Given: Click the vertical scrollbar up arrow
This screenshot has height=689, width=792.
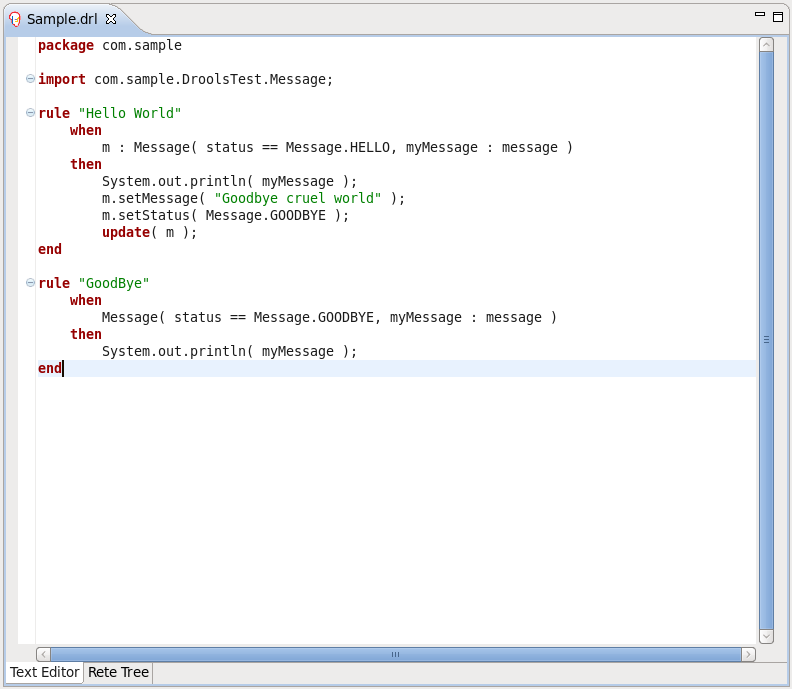Looking at the screenshot, I should click(x=766, y=45).
